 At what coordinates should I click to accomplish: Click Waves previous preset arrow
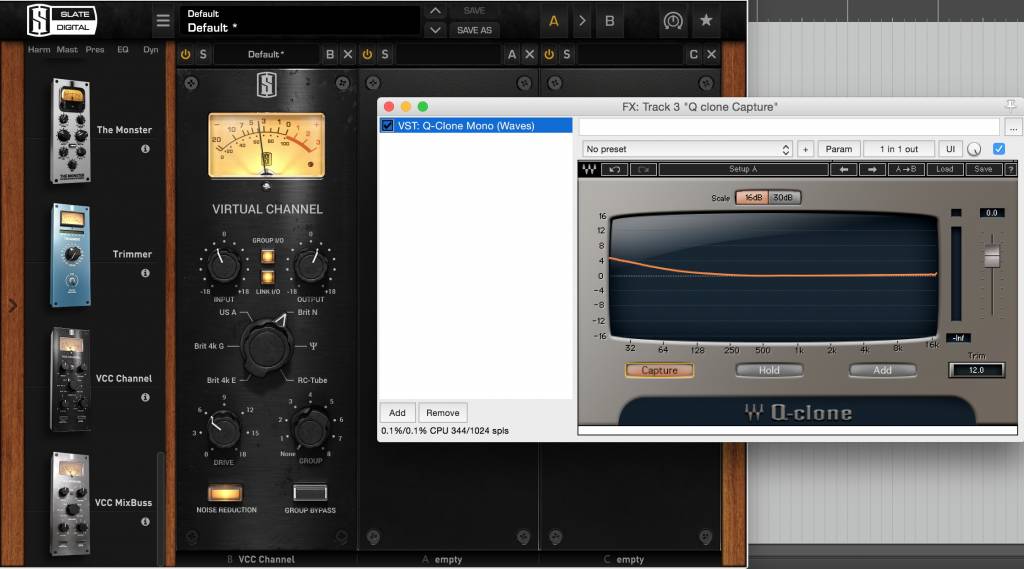[x=844, y=169]
